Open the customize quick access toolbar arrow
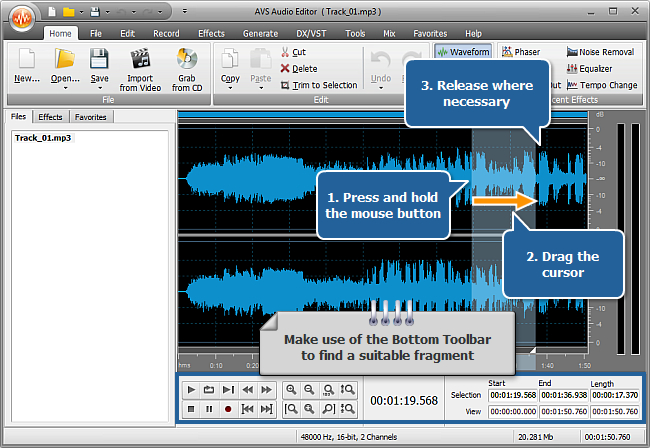 [185, 11]
